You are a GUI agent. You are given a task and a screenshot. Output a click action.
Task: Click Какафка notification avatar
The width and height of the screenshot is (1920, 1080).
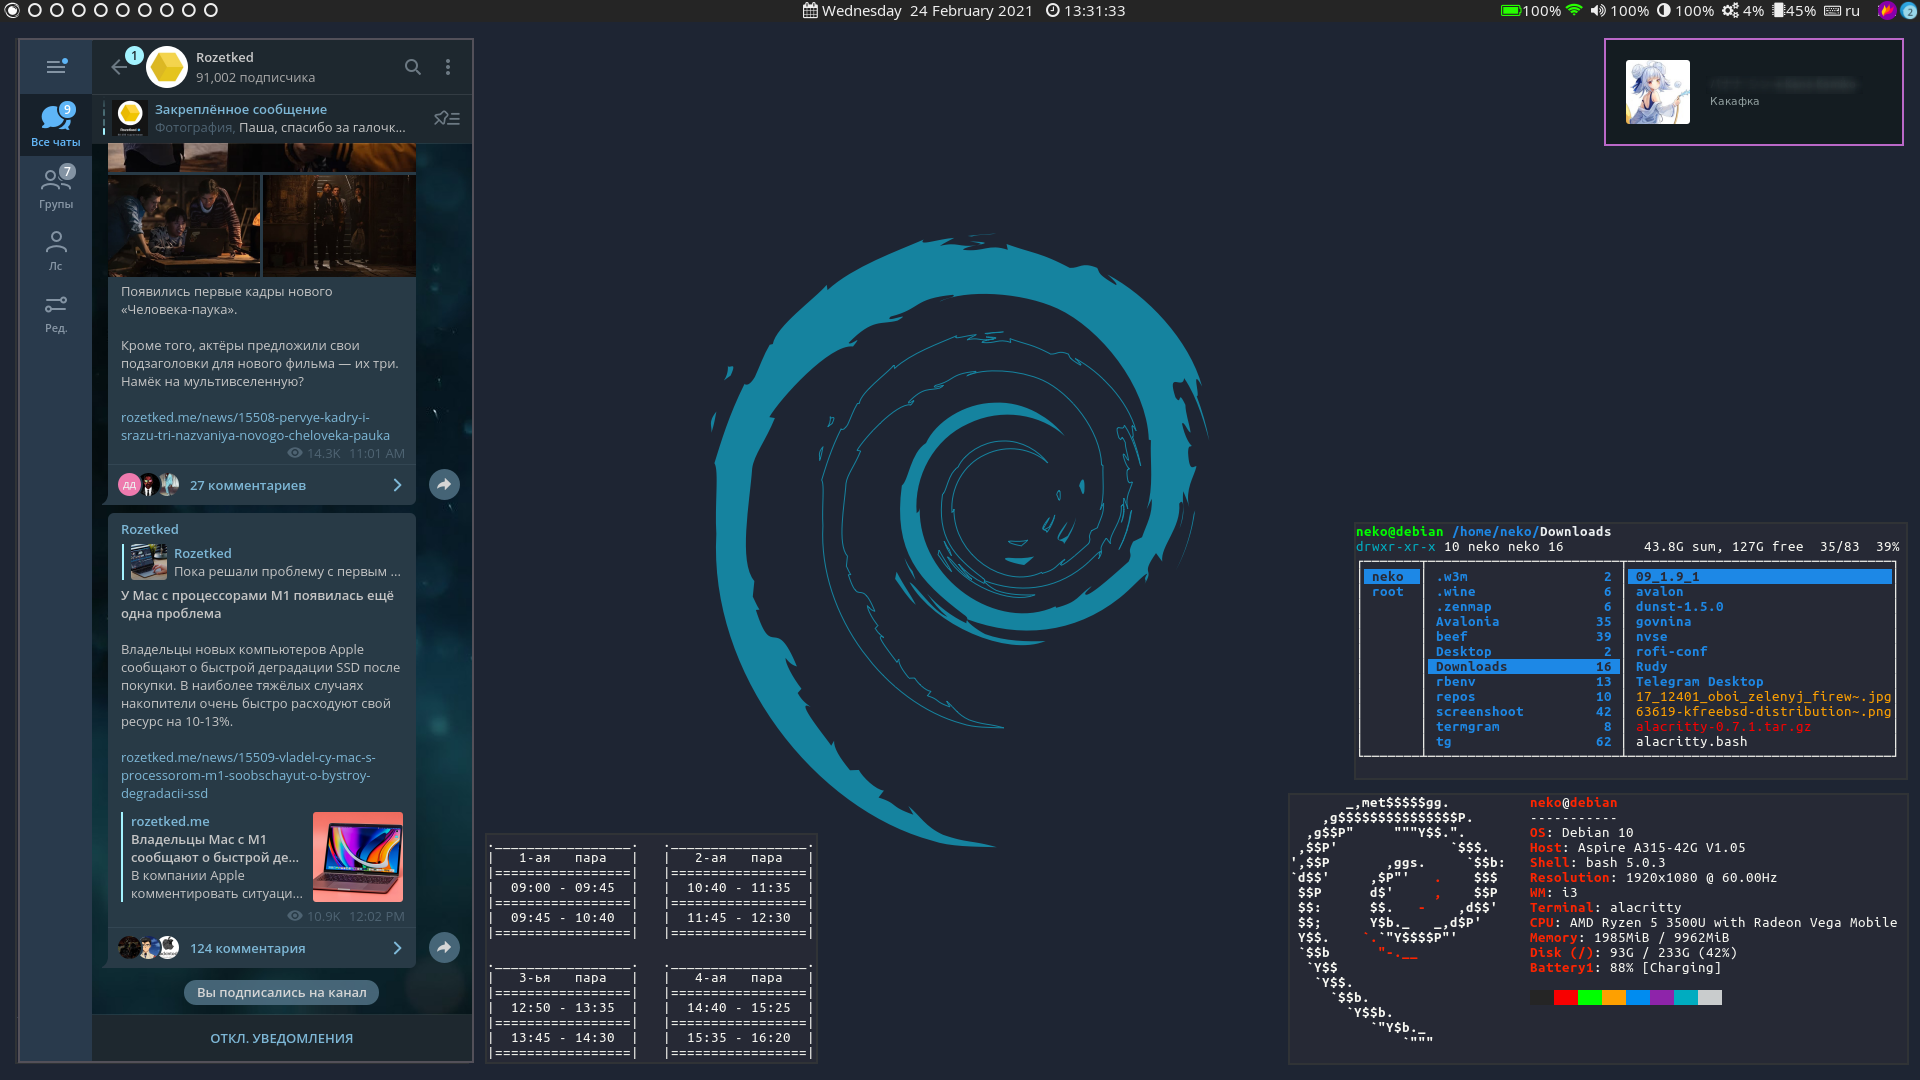[x=1658, y=92]
